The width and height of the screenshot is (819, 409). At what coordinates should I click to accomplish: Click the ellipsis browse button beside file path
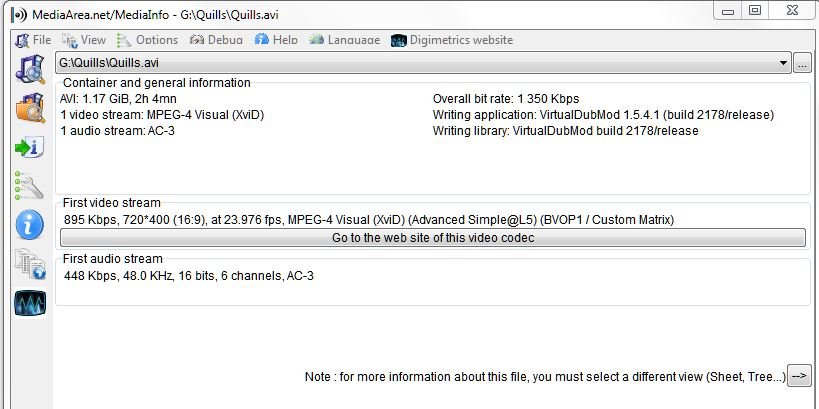point(803,63)
